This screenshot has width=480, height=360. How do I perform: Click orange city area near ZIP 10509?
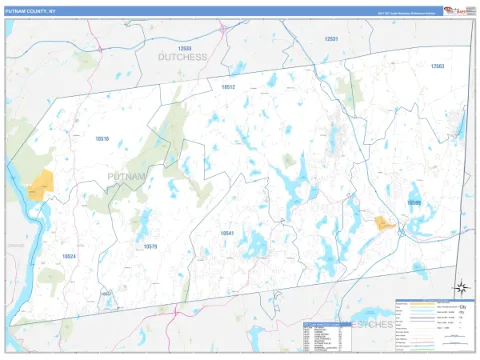point(383,223)
